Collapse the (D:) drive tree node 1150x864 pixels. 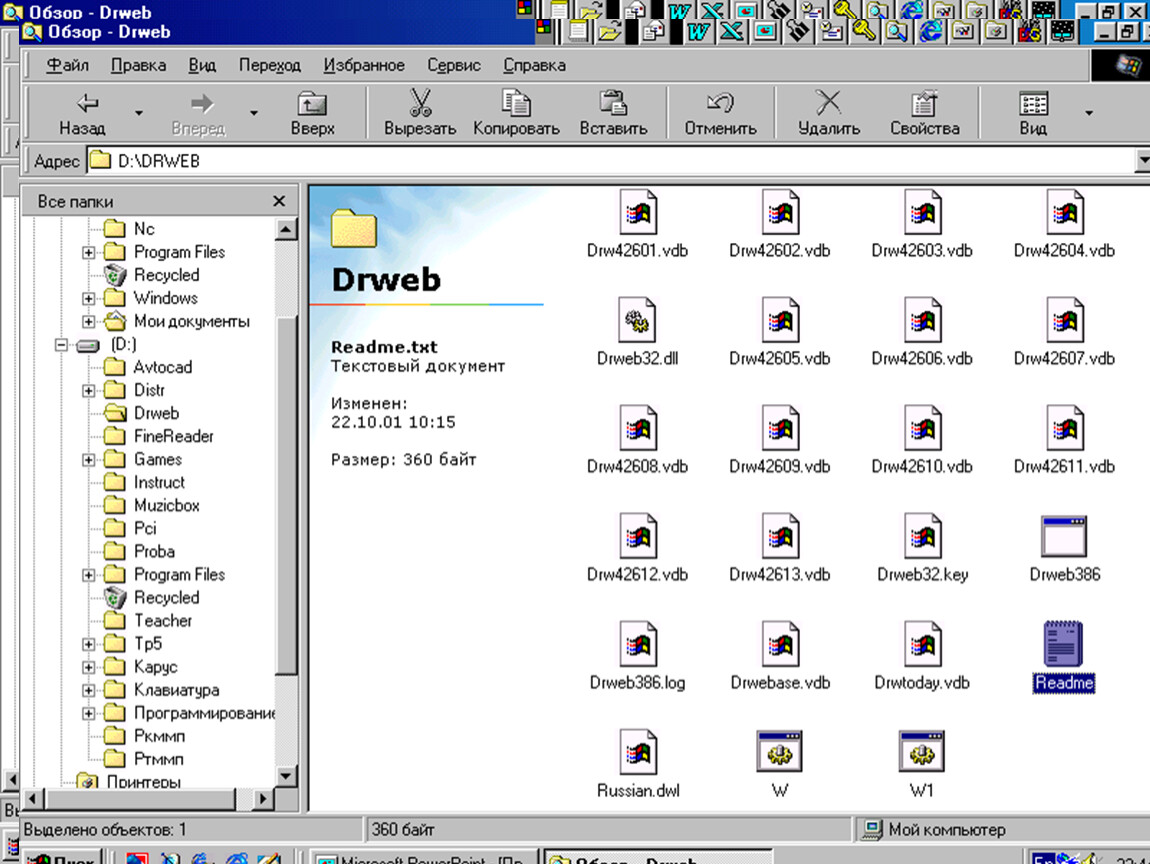(62, 344)
